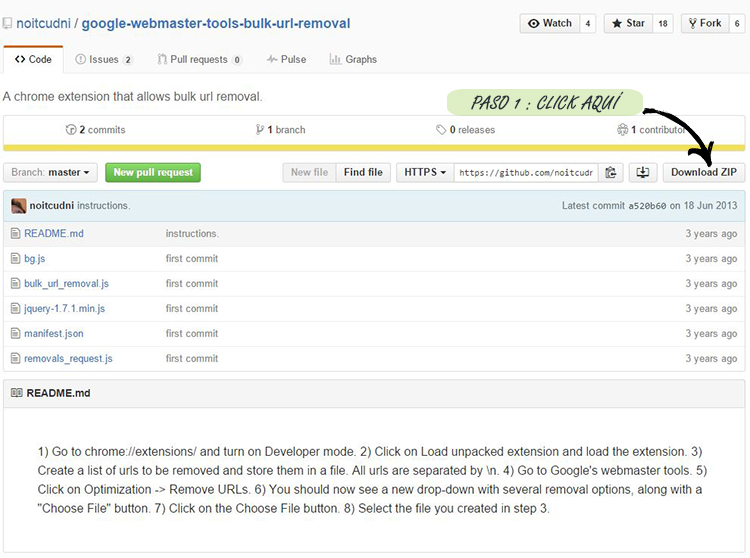The width and height of the screenshot is (750, 558).
Task: Open stargazers count 18
Action: pos(663,23)
